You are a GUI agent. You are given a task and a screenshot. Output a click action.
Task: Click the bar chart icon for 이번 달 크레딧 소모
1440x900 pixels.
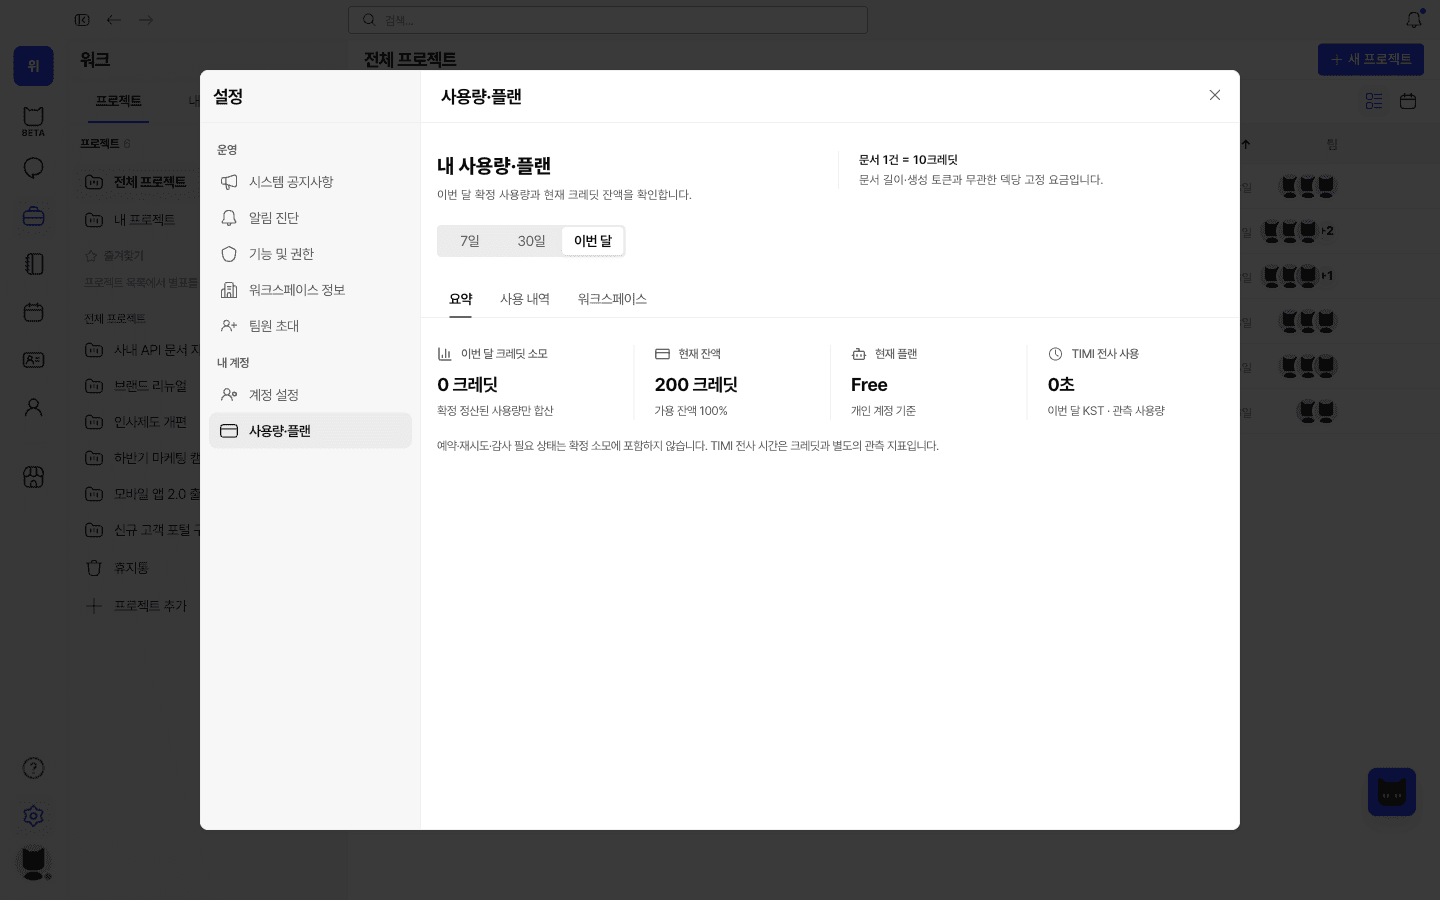point(445,354)
